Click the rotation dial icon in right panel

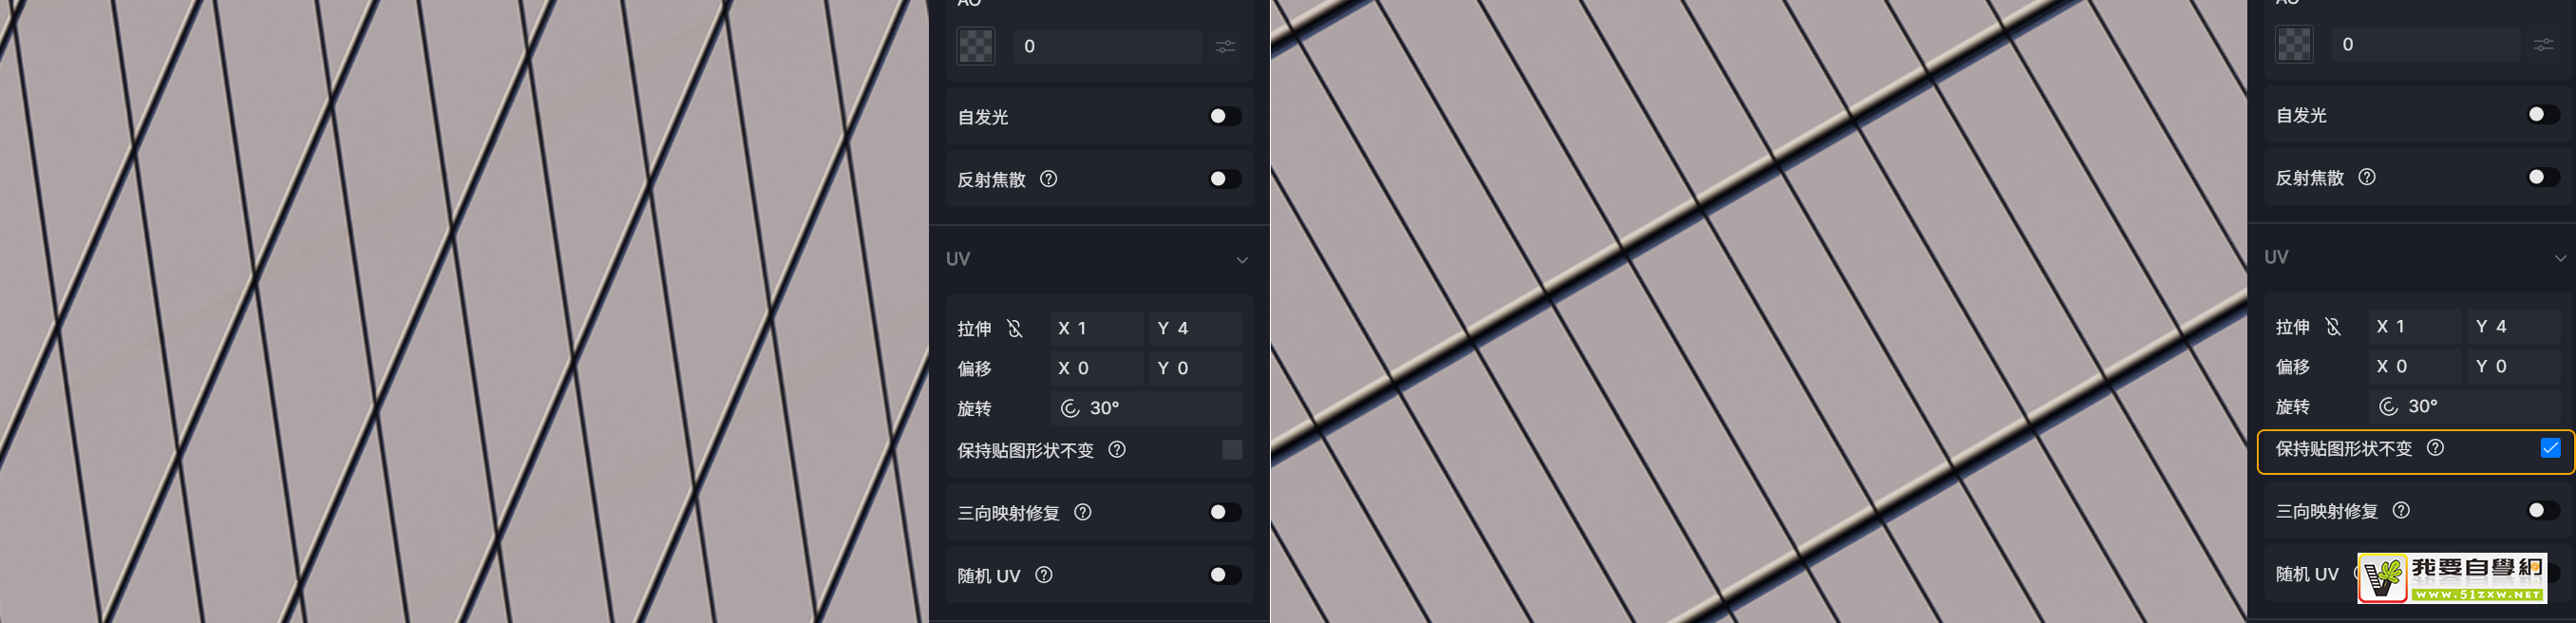(2388, 406)
